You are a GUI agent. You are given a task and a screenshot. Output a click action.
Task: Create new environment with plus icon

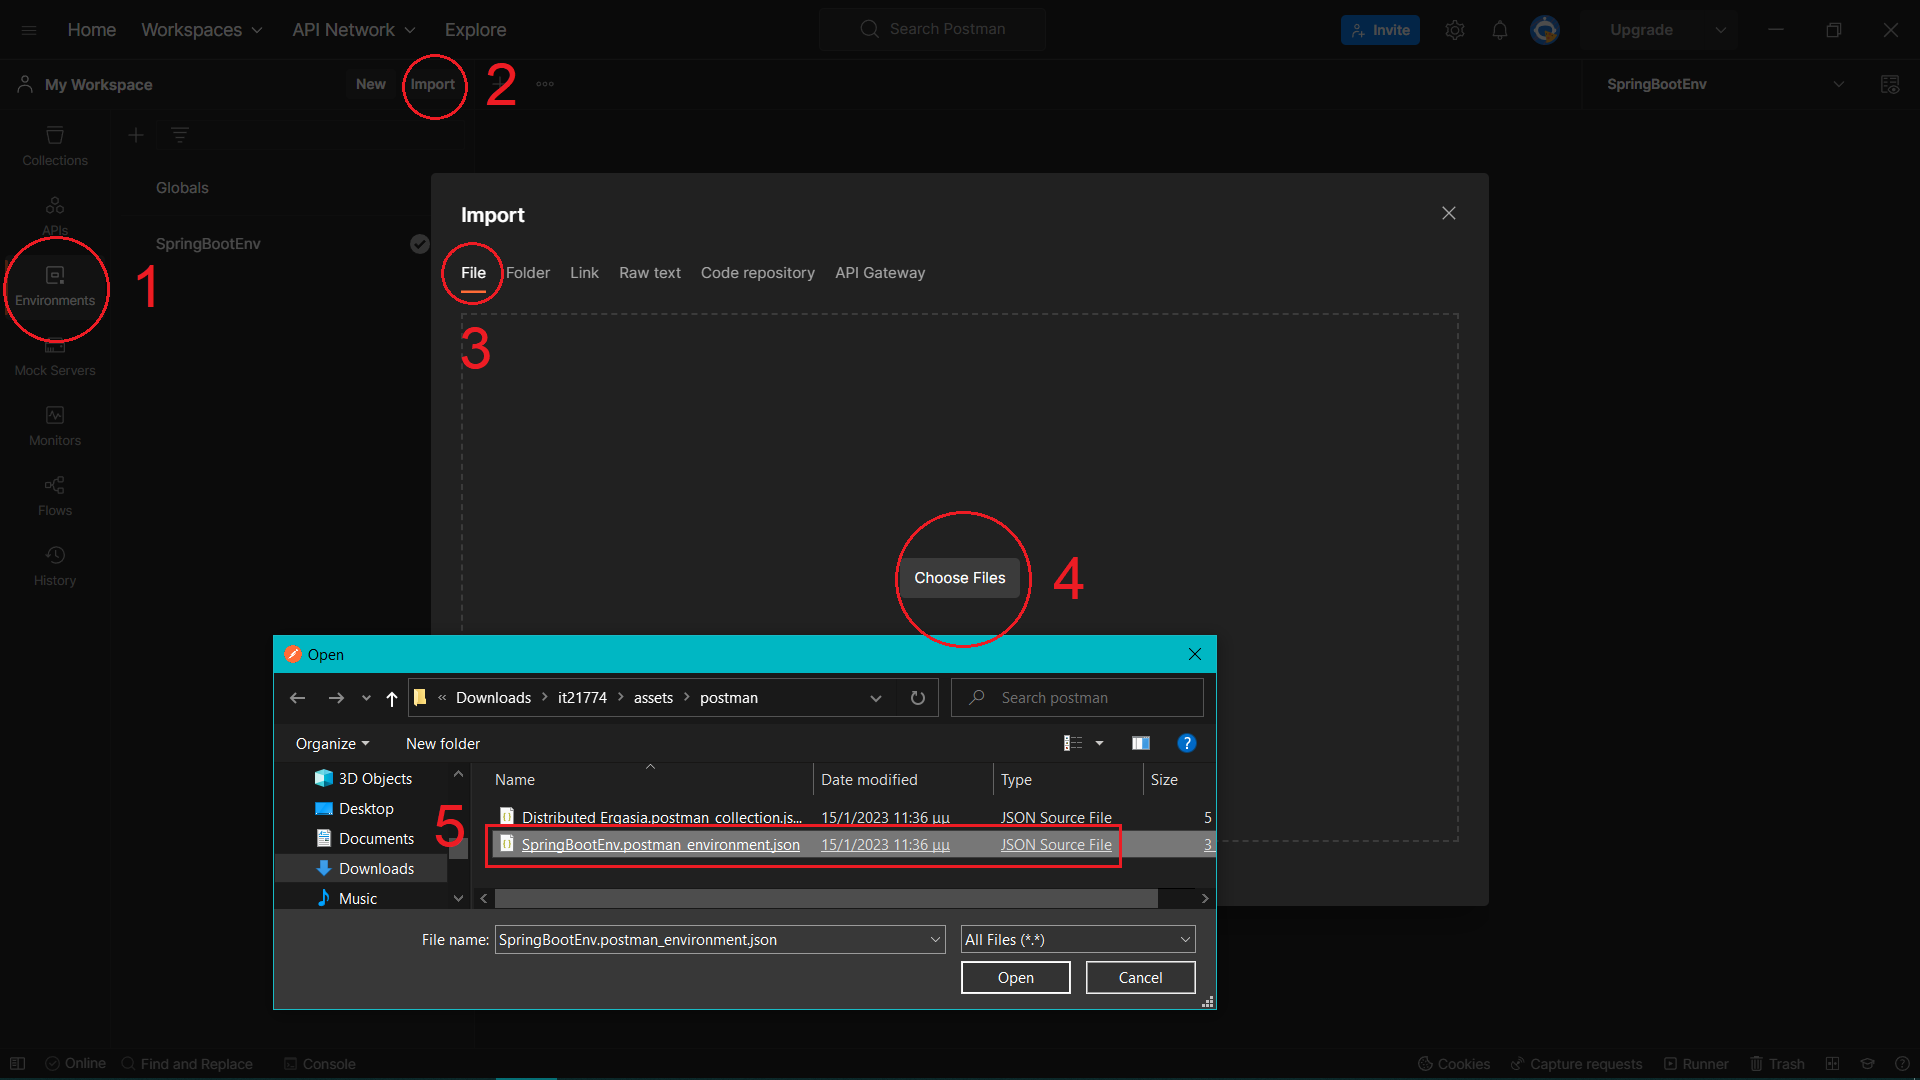pyautogui.click(x=136, y=135)
